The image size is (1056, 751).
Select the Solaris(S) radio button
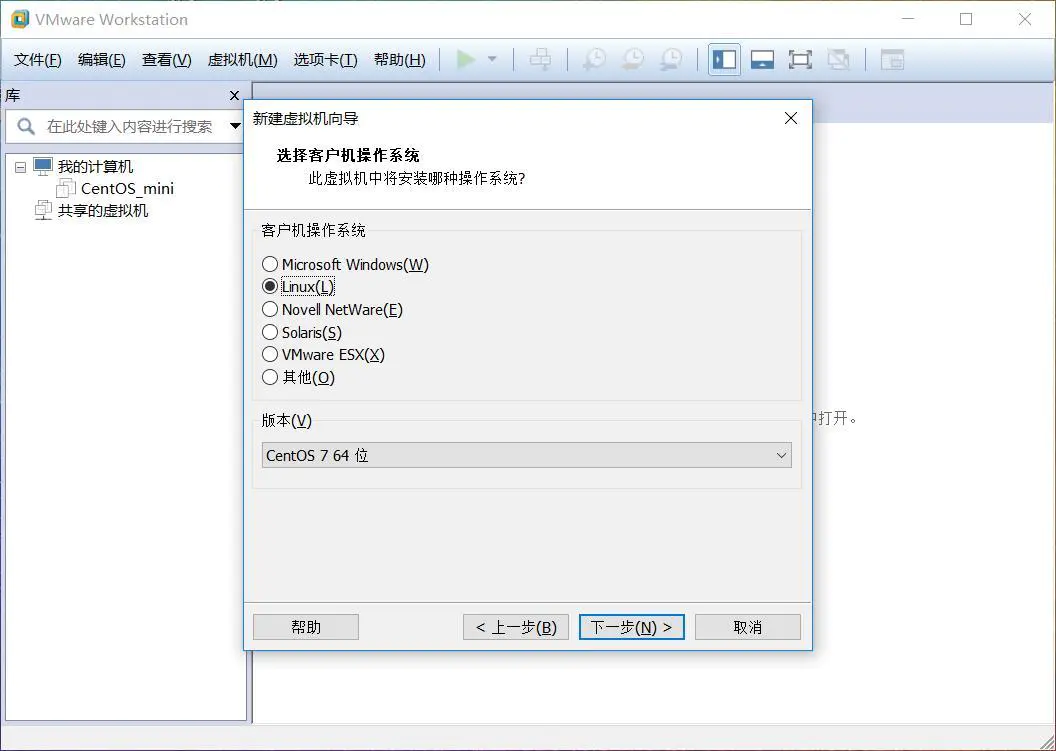pyautogui.click(x=269, y=332)
